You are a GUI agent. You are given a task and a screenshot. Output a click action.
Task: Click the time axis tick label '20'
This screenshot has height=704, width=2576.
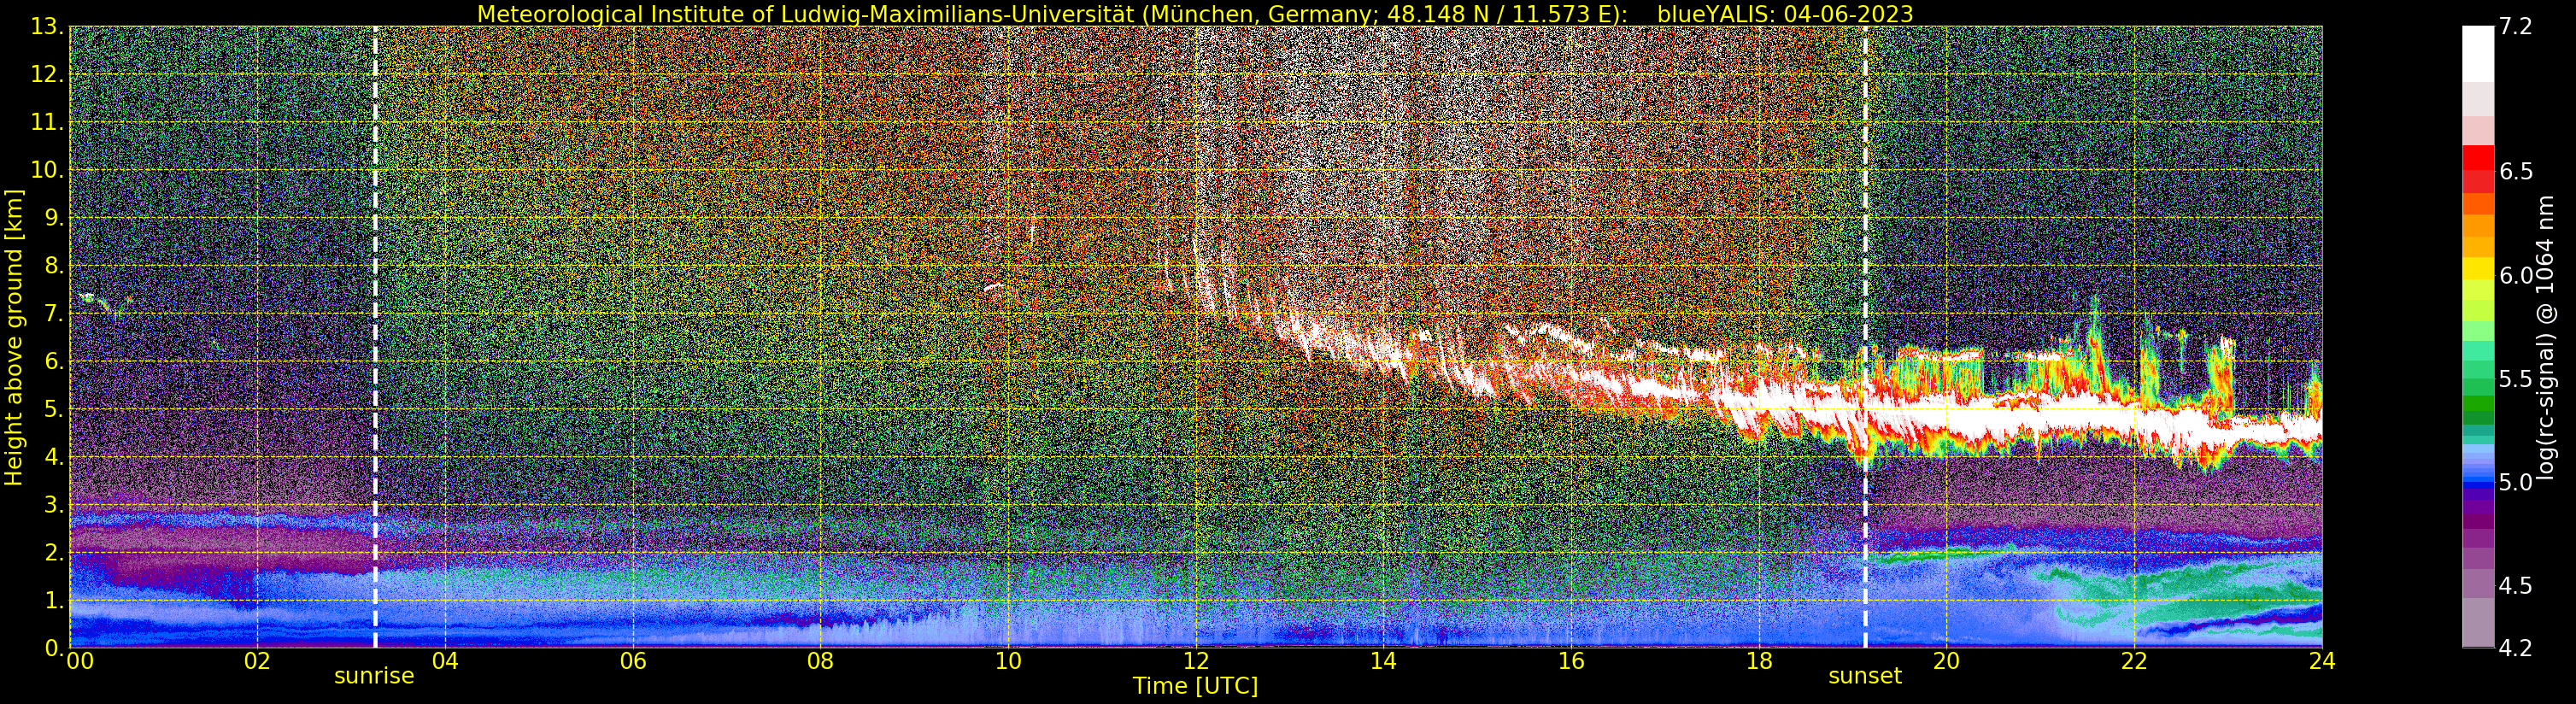point(1946,661)
